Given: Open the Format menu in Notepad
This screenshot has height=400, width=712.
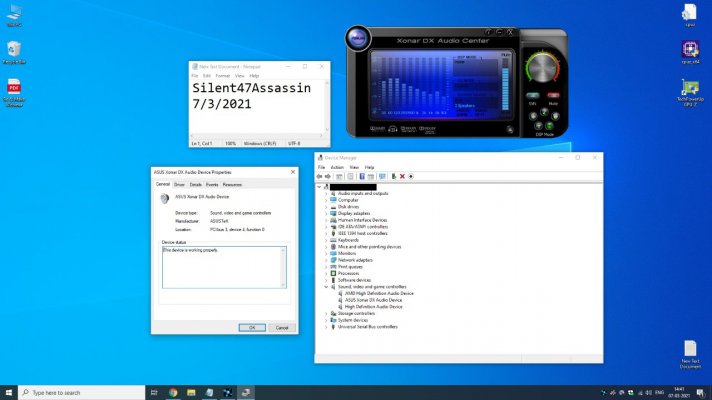Looking at the screenshot, I should (x=222, y=76).
